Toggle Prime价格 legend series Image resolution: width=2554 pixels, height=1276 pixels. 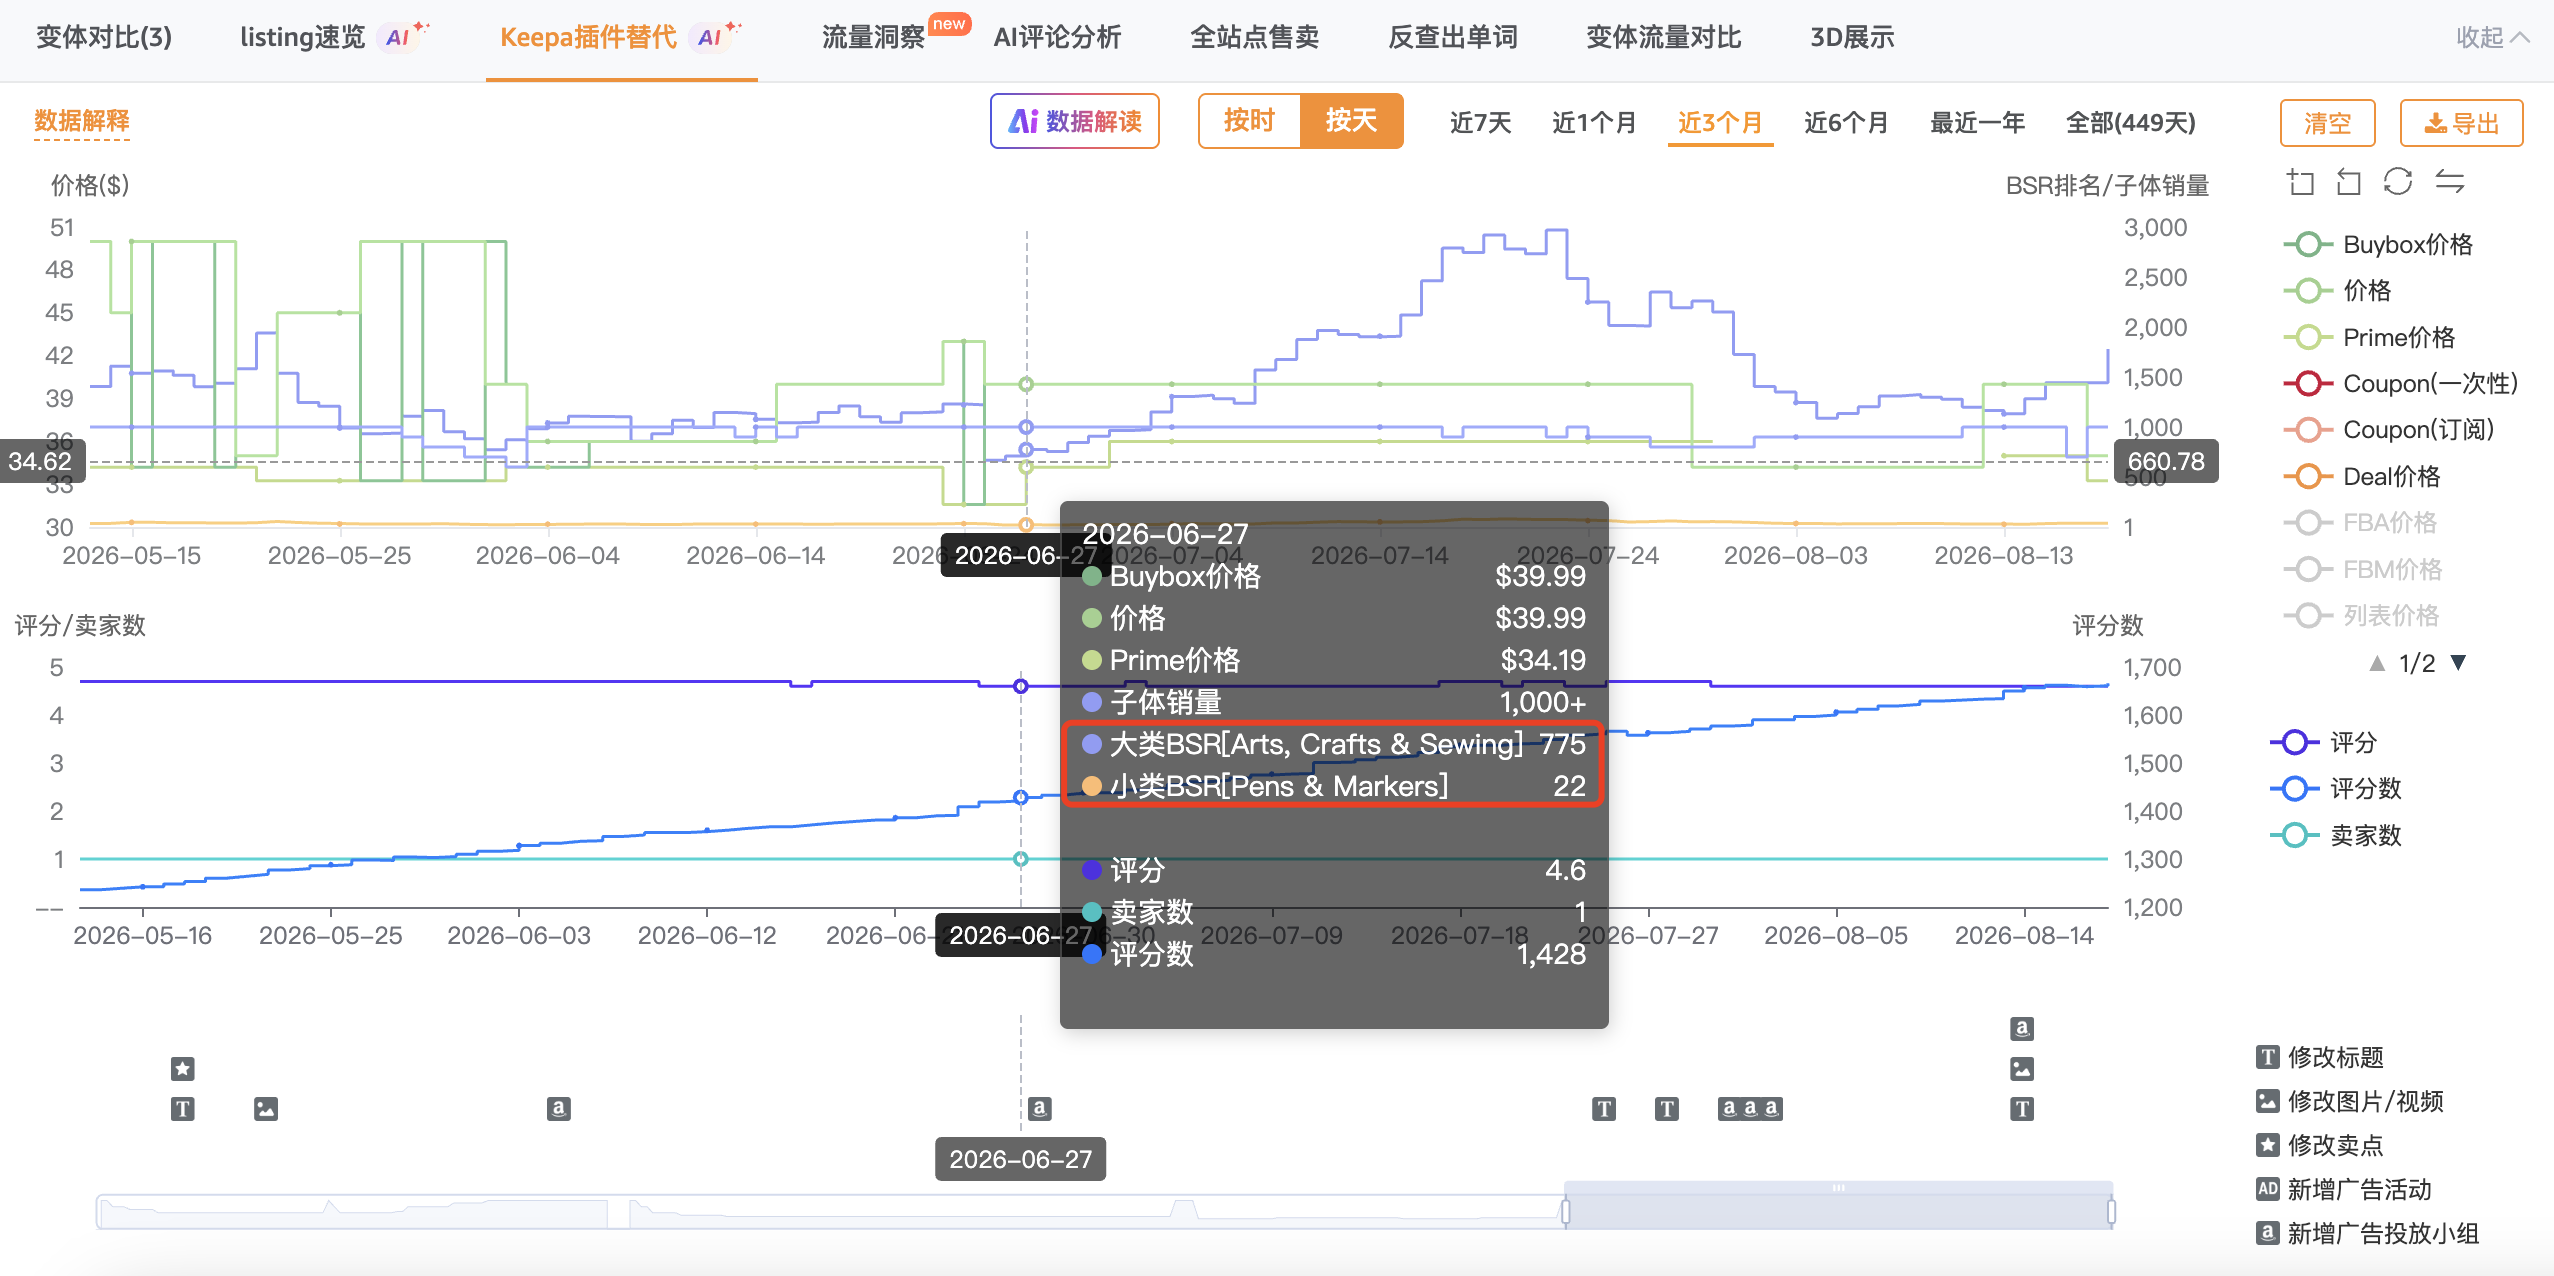(2370, 337)
